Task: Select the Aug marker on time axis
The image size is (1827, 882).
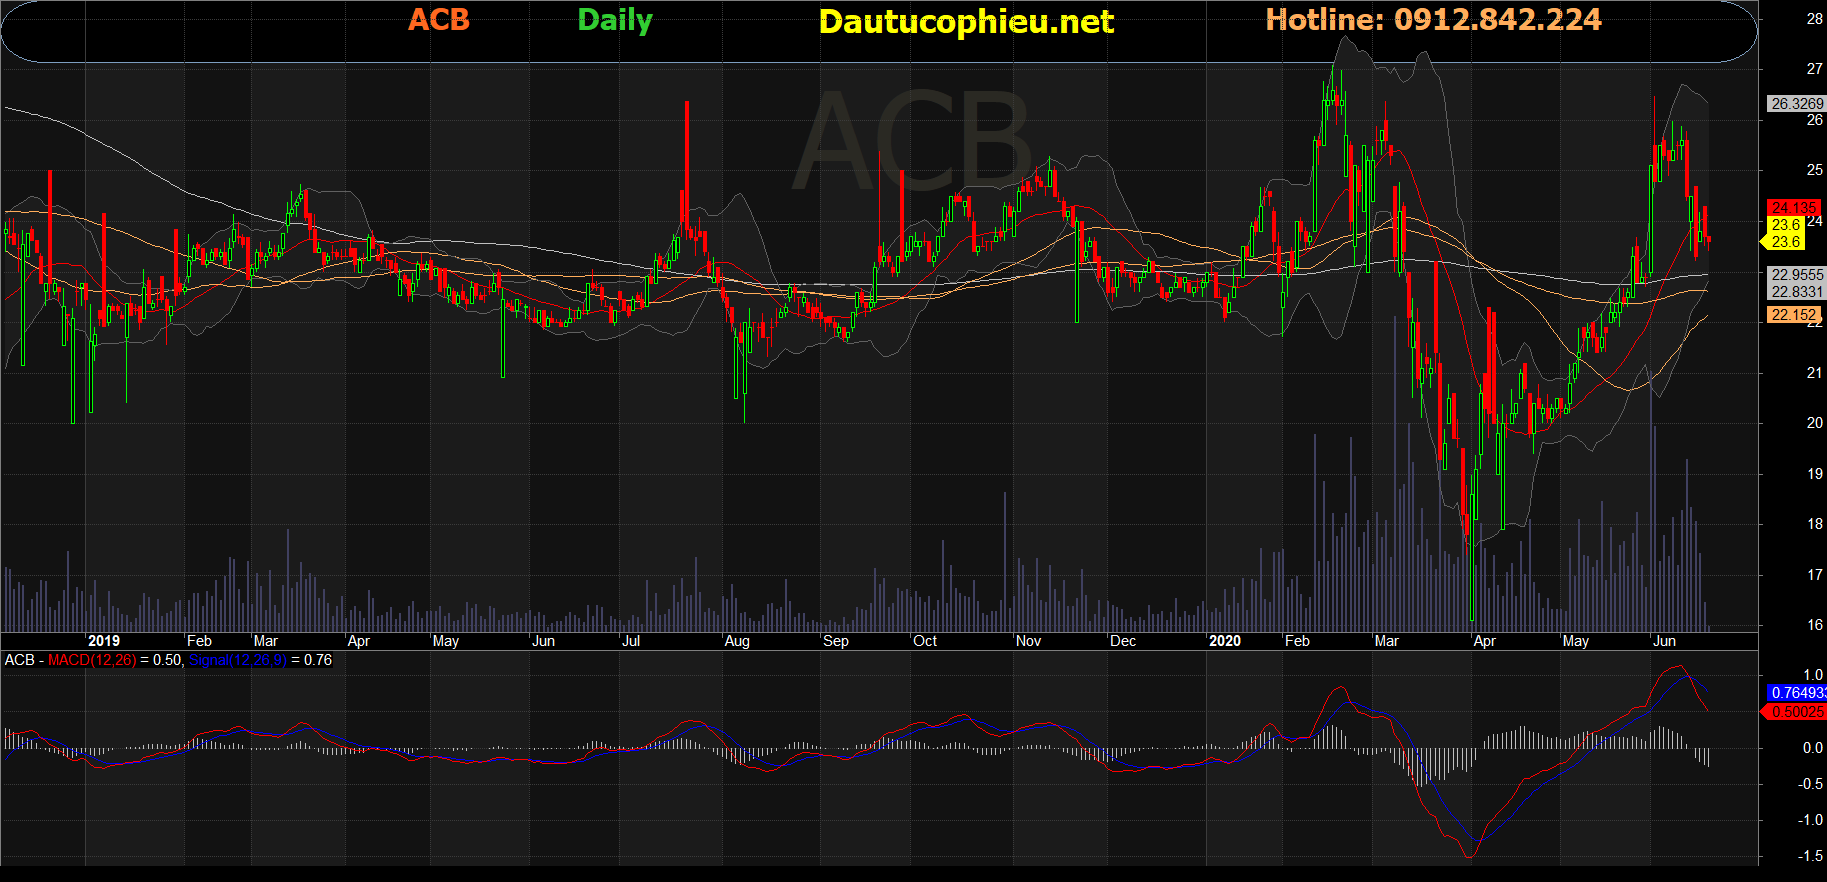Action: coord(737,641)
